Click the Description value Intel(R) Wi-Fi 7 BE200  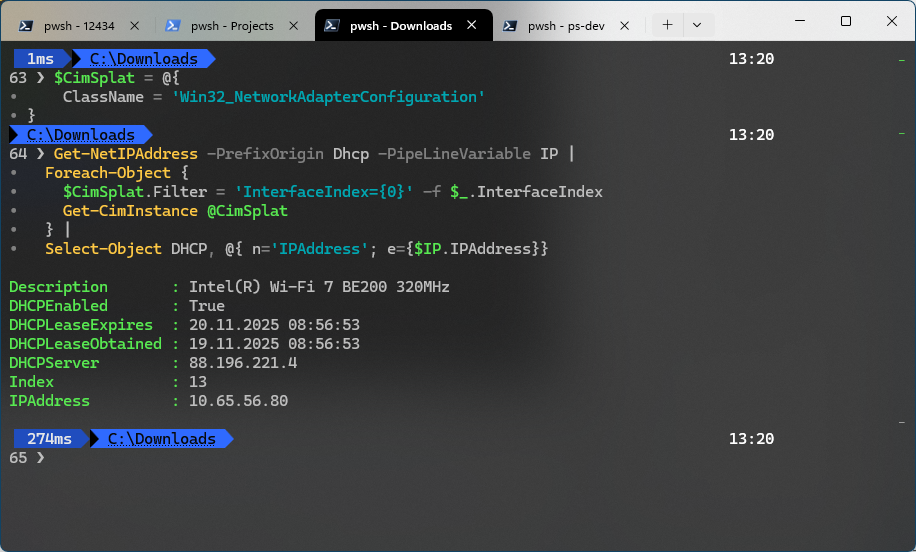coord(319,287)
